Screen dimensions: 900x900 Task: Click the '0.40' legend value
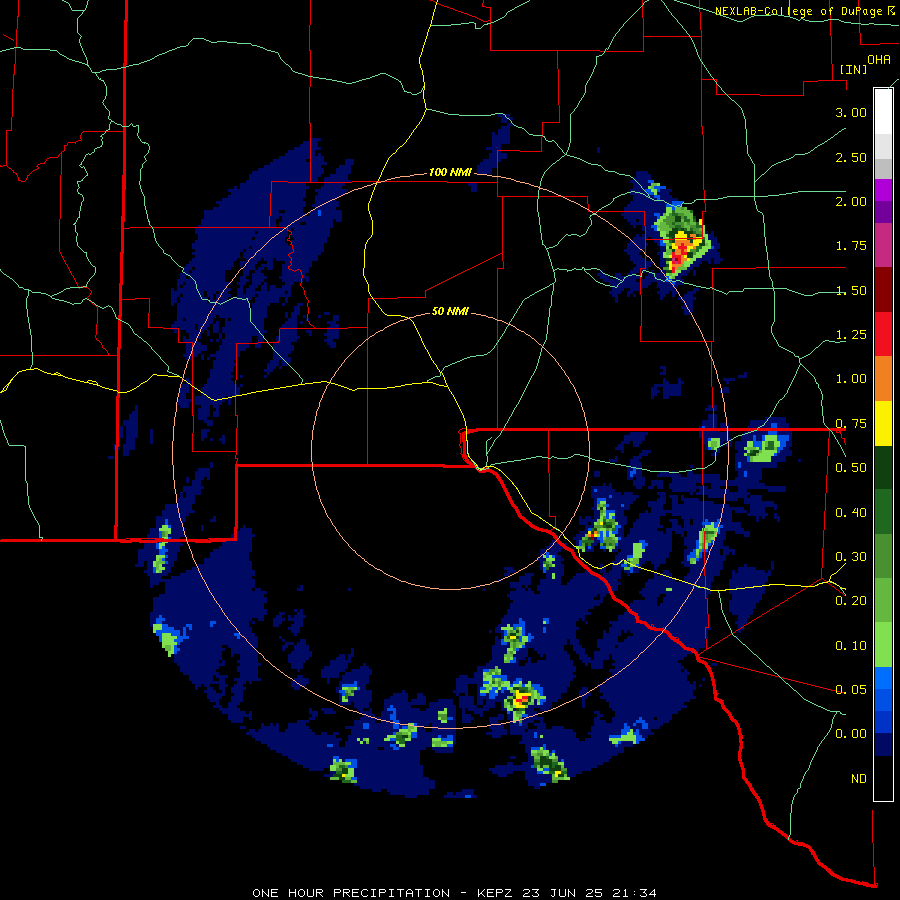coord(851,513)
